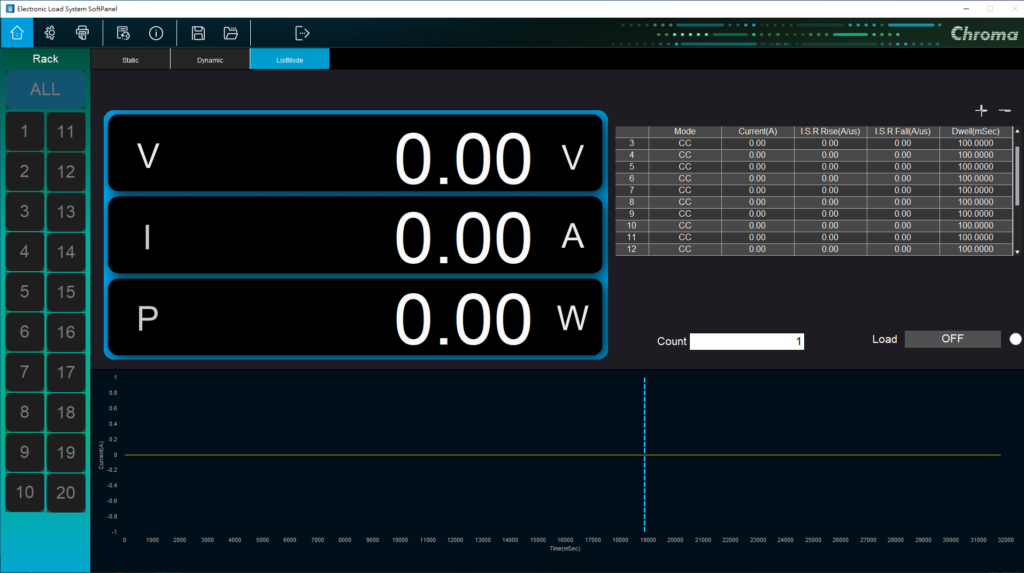
Task: Click the printer icon in toolbar
Action: (82, 33)
